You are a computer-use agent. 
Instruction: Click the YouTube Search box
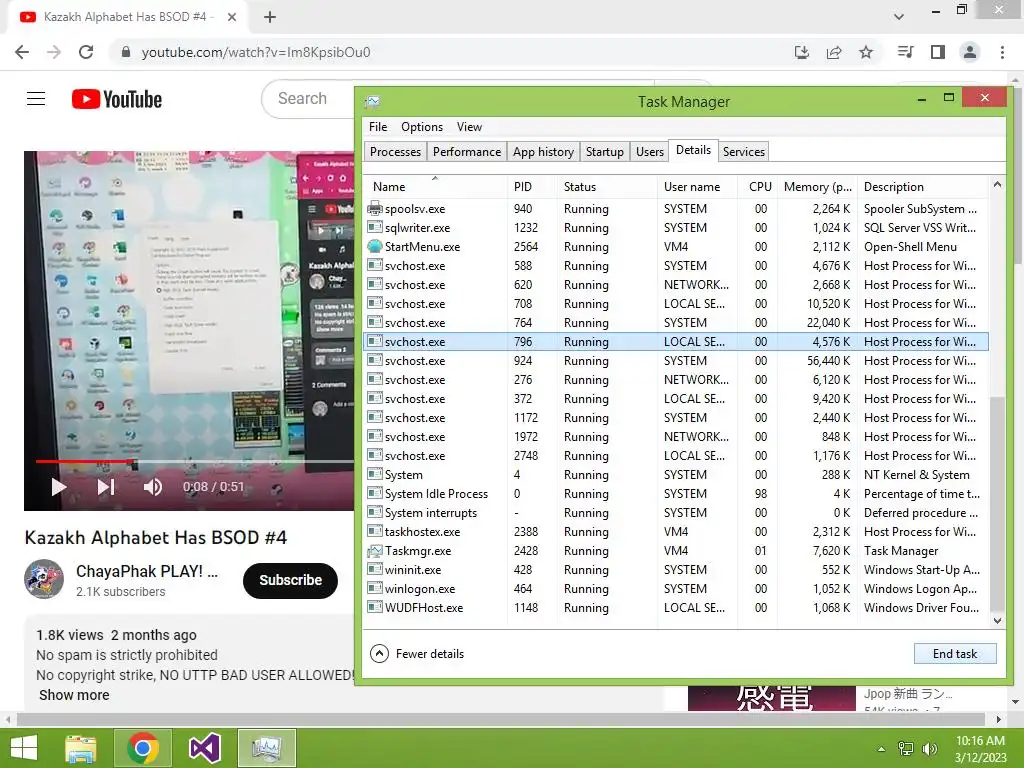(310, 99)
